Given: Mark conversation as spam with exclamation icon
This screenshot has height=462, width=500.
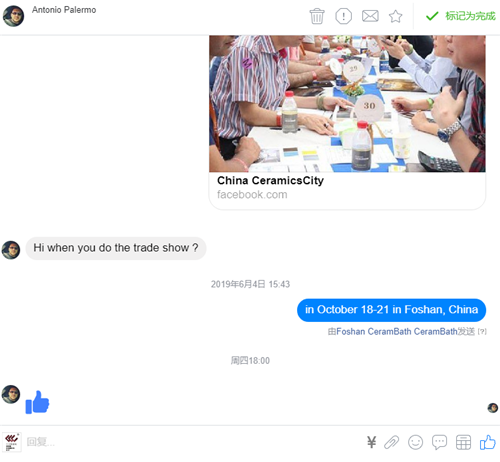Looking at the screenshot, I should click(343, 16).
